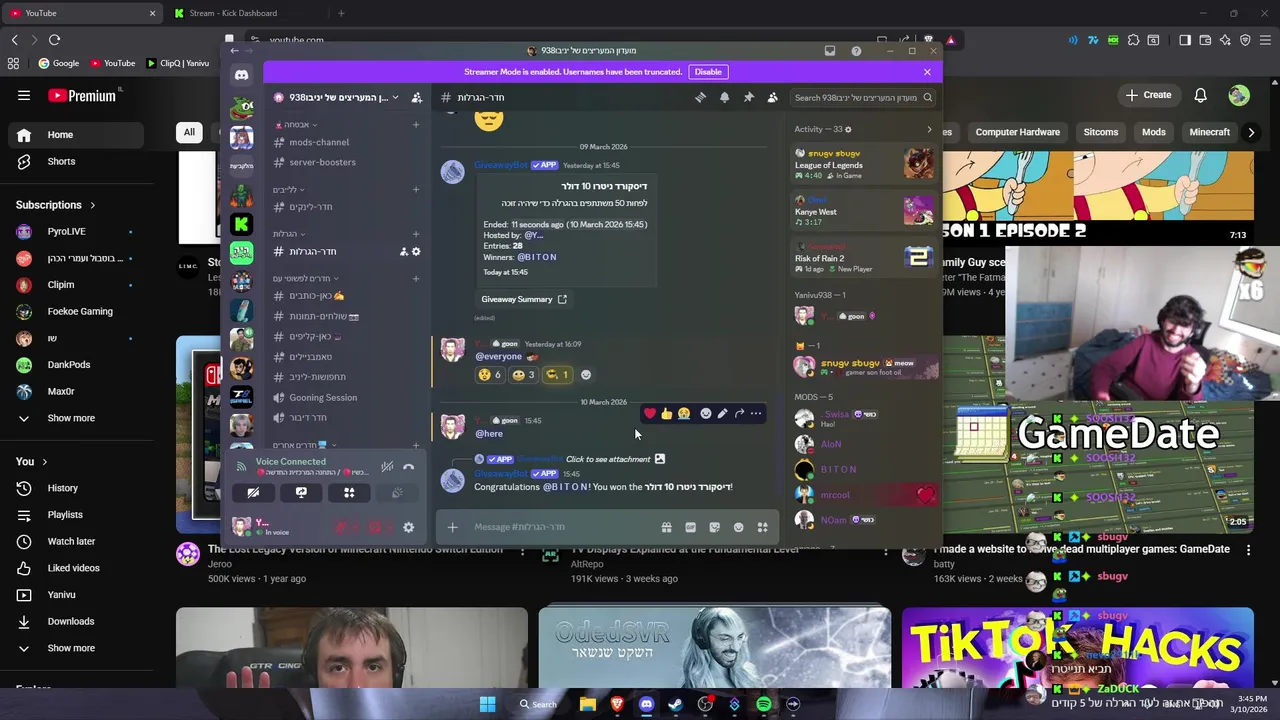Toggle noise suppression in Voice Connected panel

(387, 467)
